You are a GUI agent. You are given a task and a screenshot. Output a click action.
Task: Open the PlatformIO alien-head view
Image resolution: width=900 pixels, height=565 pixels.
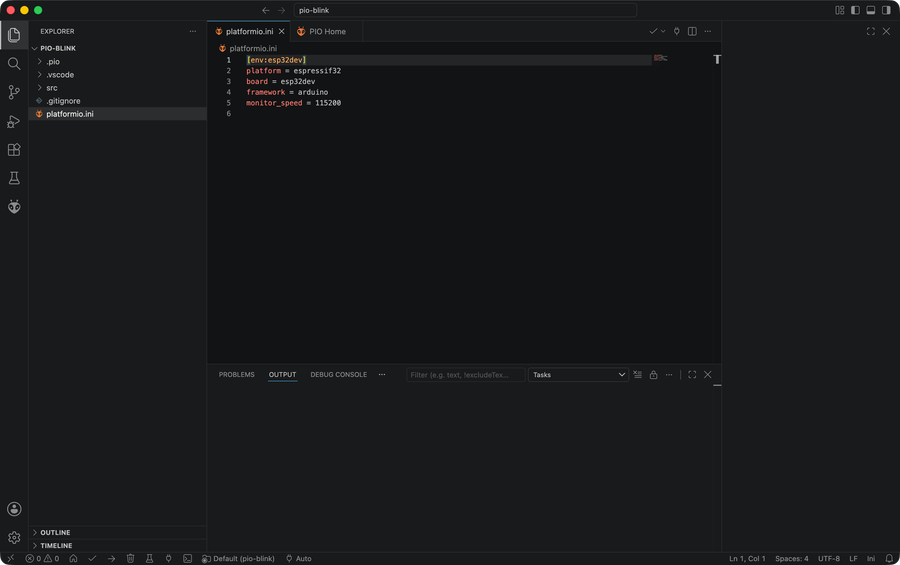point(14,207)
